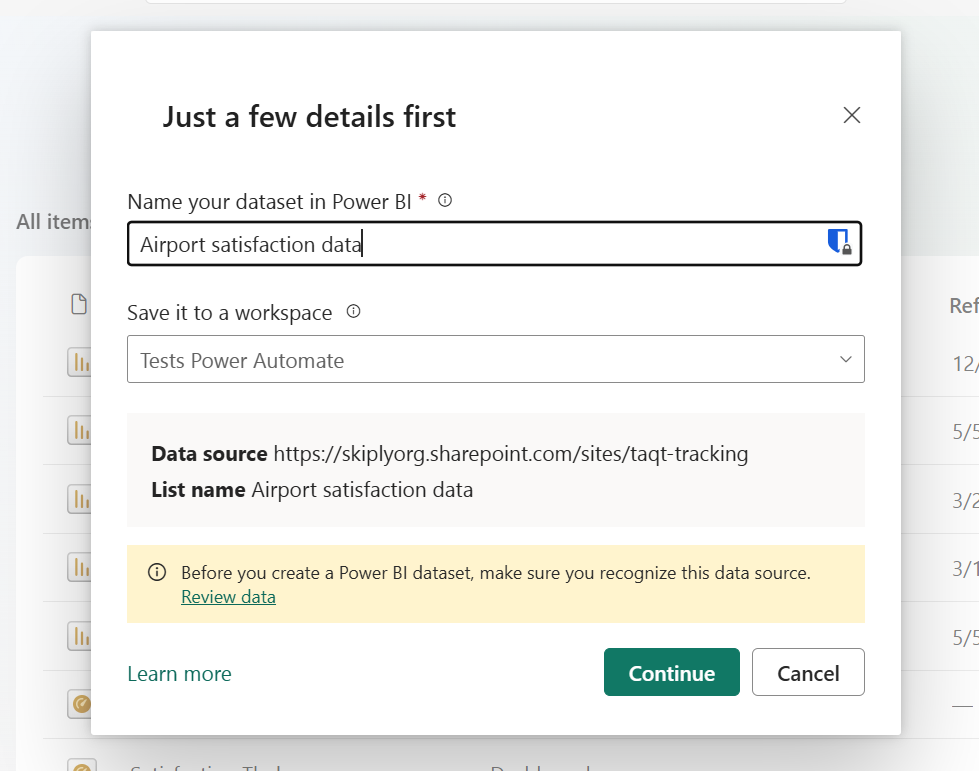
Task: Click the document icon at the top of the items list
Action: tap(80, 303)
